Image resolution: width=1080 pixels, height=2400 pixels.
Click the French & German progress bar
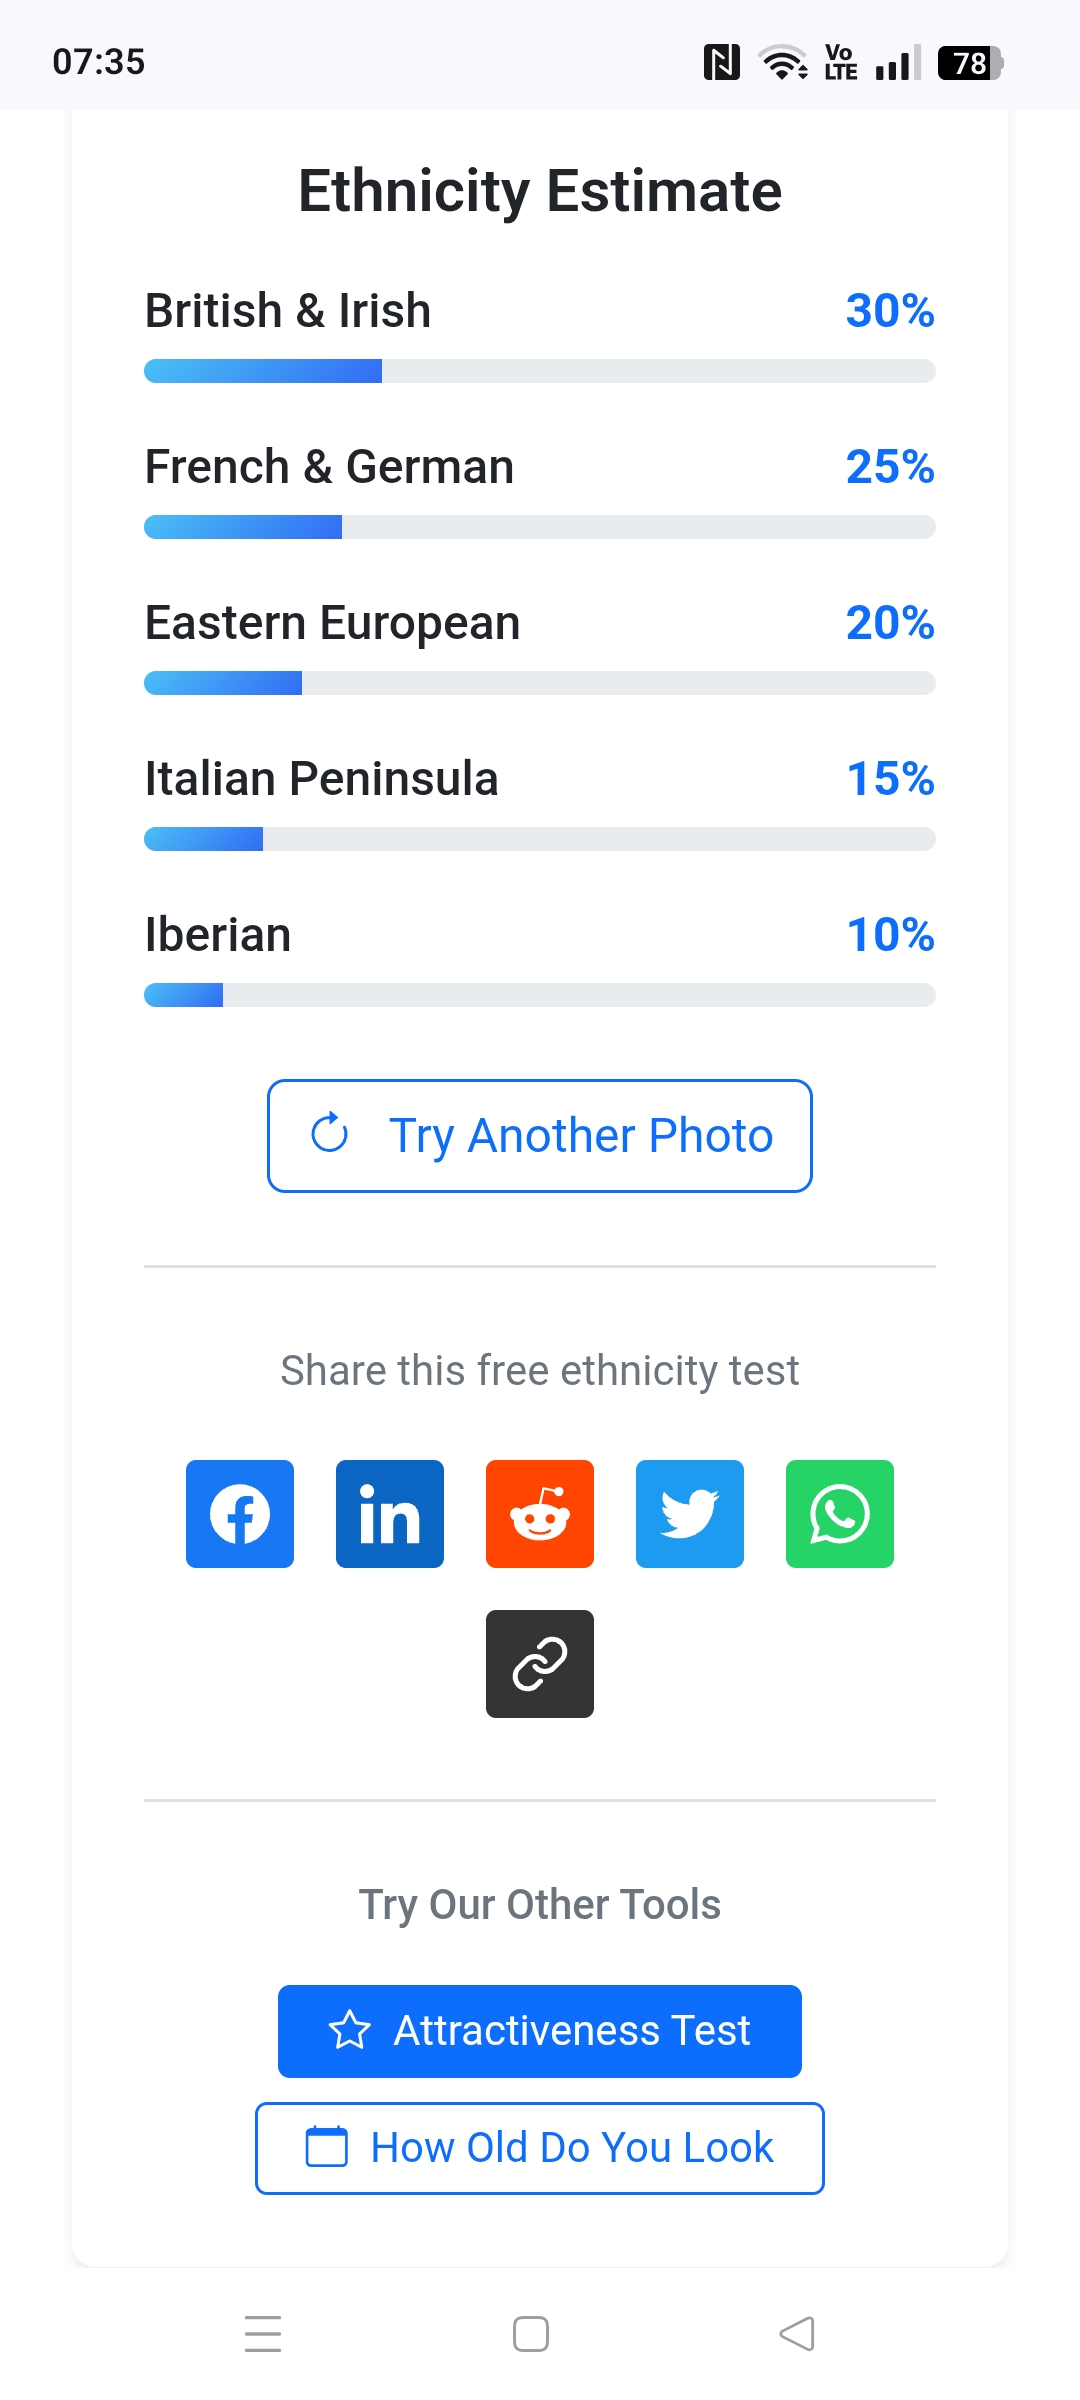click(540, 527)
